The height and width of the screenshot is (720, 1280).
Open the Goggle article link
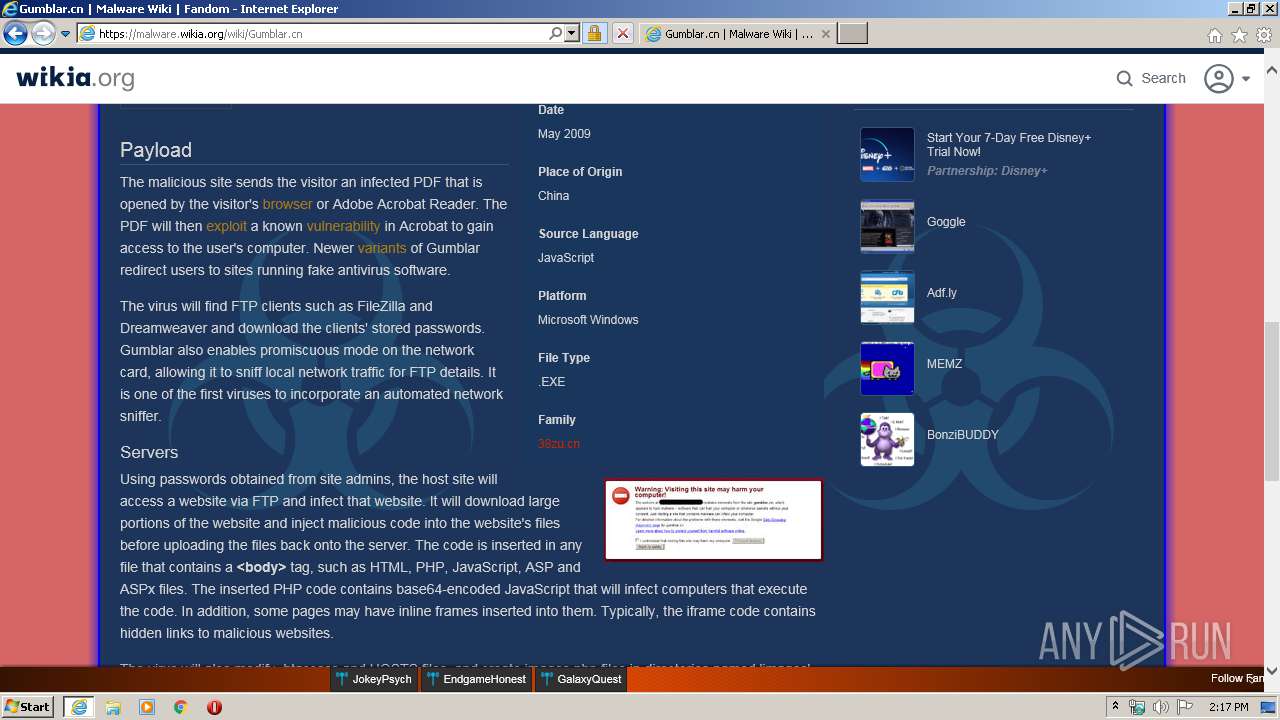point(946,222)
